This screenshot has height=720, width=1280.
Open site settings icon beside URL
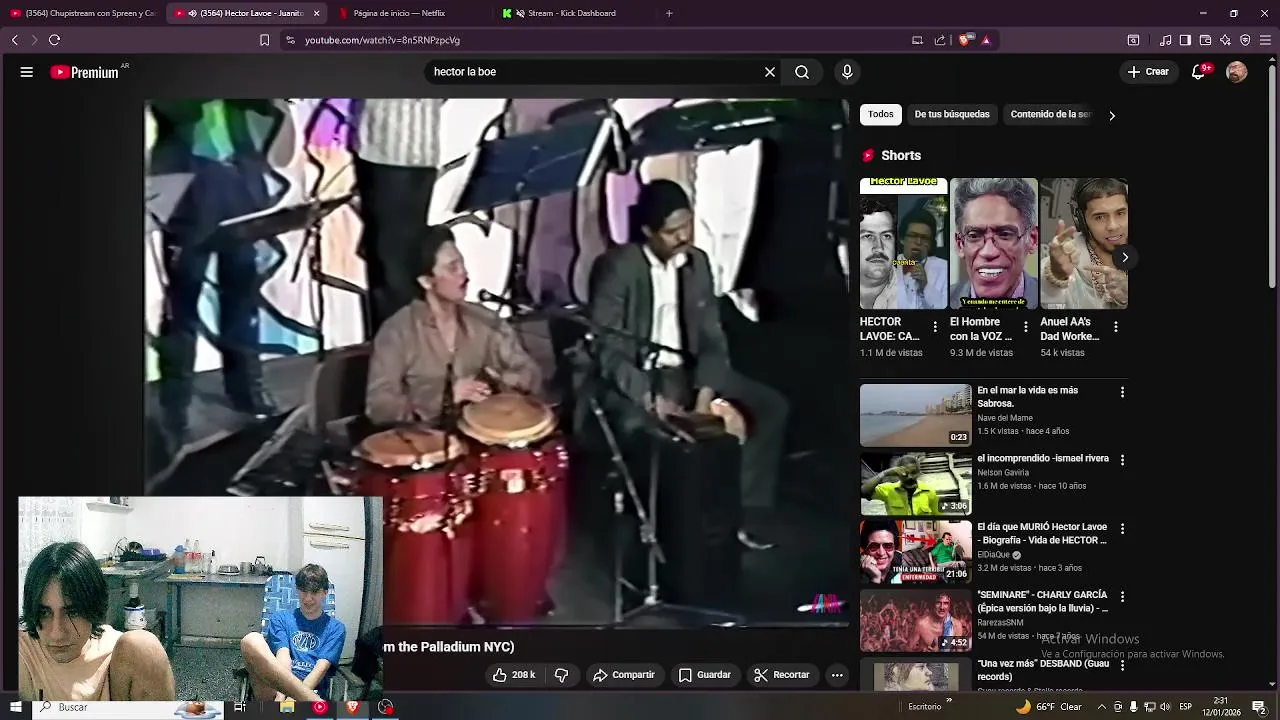point(290,40)
